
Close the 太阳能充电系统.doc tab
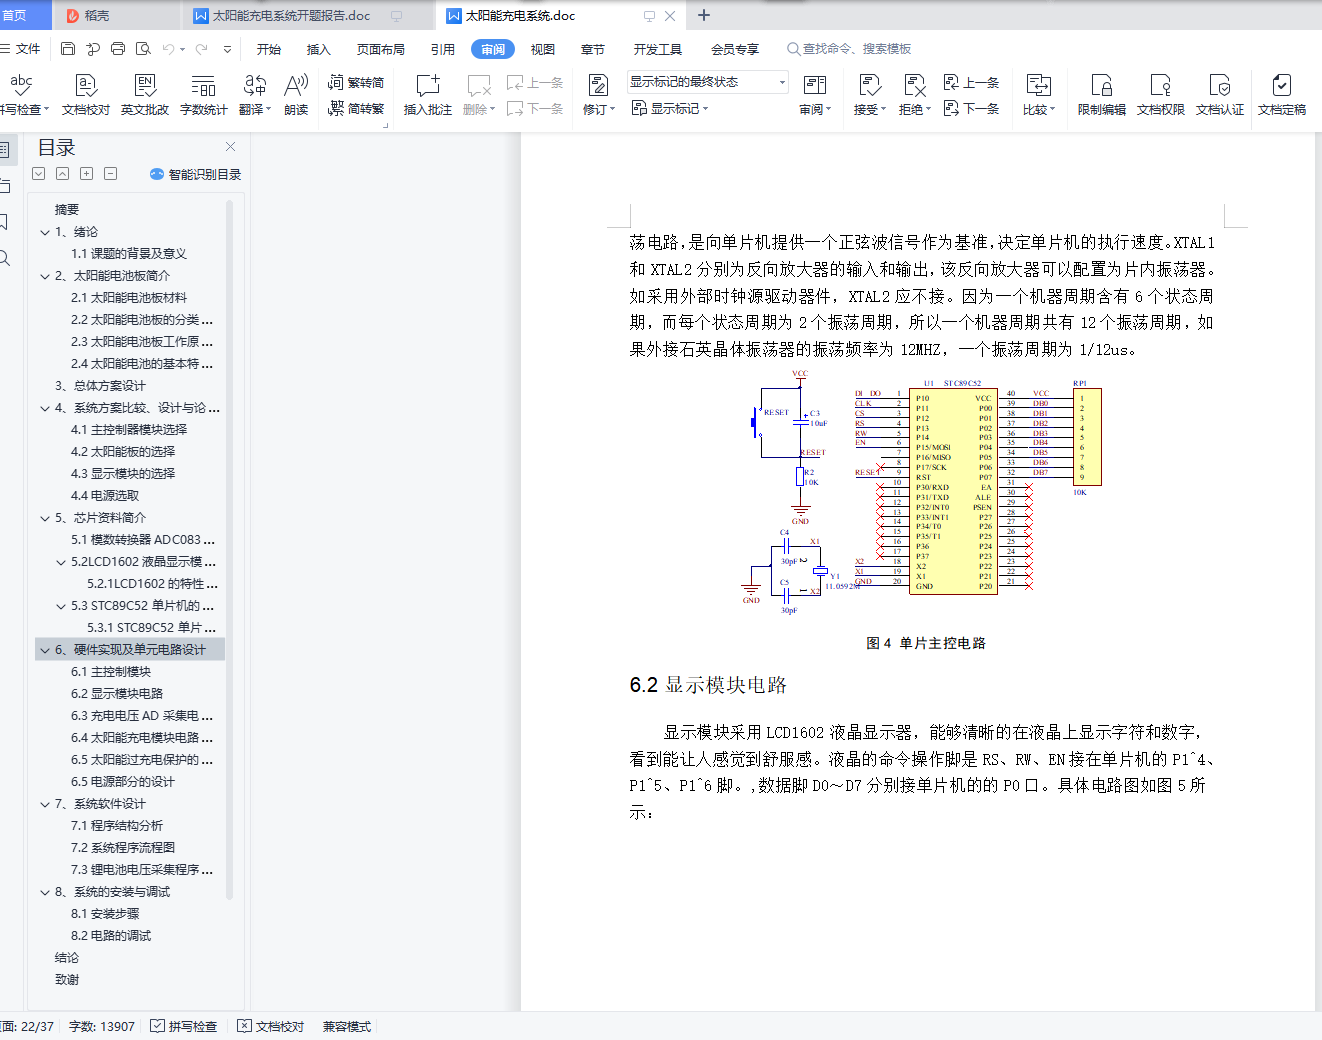670,16
